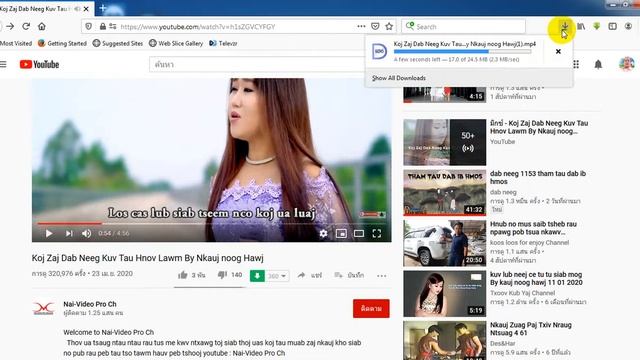View site information via padlock icon
This screenshot has width=640, height=360.
pos(102,27)
